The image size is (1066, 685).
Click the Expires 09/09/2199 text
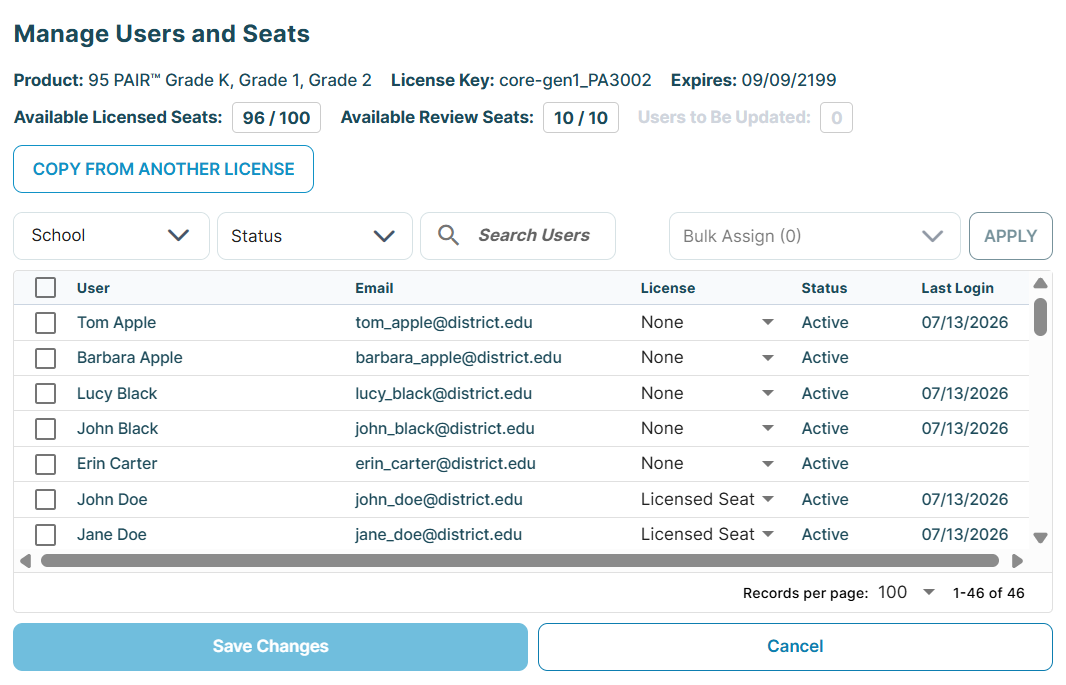pyautogui.click(x=753, y=80)
